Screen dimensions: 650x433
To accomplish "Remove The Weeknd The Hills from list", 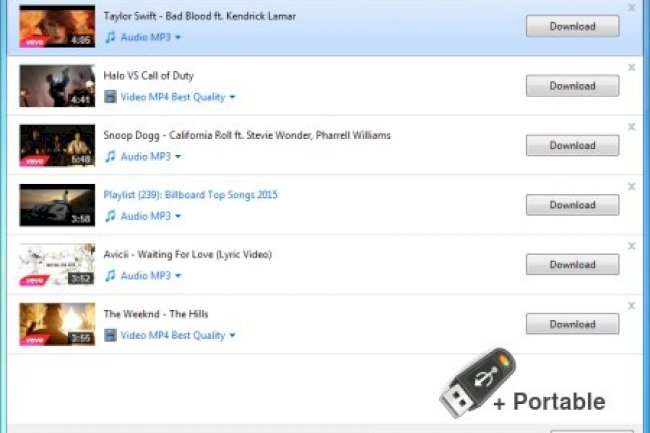I will click(631, 306).
